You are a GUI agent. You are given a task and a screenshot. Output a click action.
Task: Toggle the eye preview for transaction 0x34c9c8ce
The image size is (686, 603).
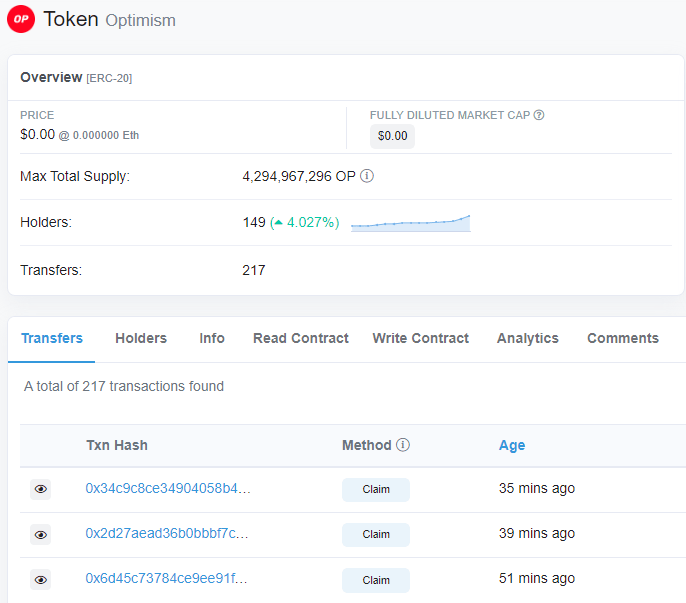coord(41,489)
